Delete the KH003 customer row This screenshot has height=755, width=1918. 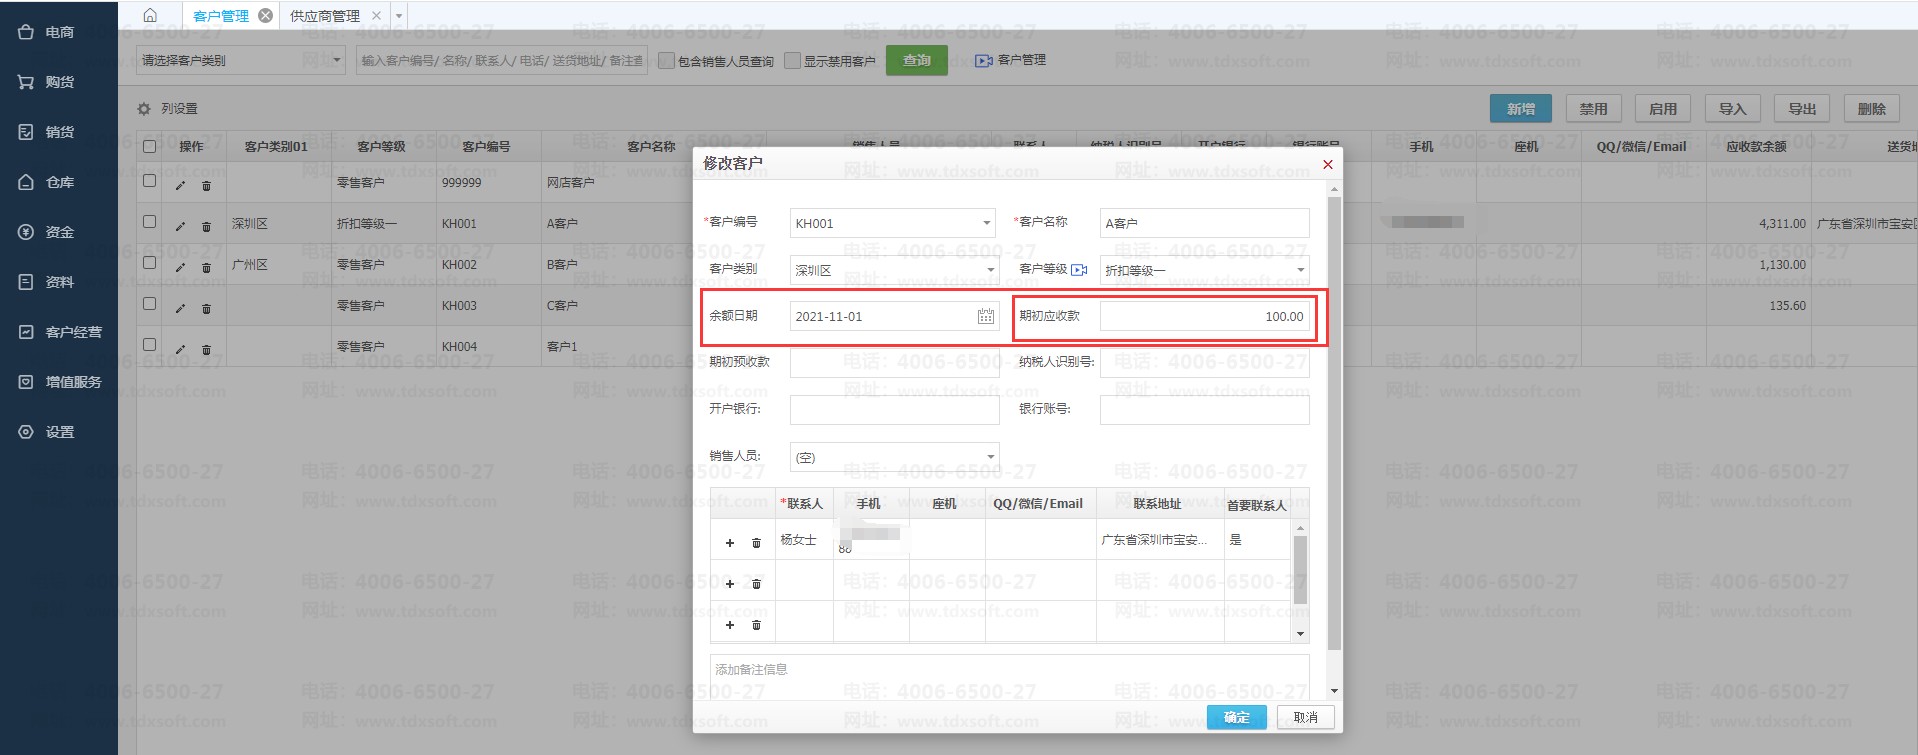(x=206, y=308)
